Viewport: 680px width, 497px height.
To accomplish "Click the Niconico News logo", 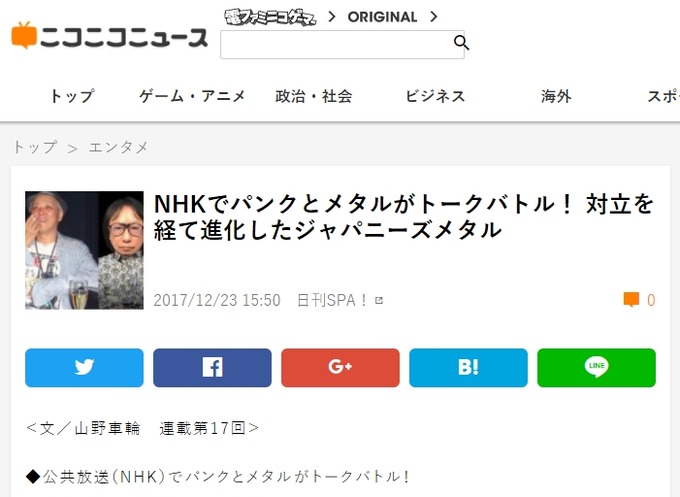I will pos(109,36).
